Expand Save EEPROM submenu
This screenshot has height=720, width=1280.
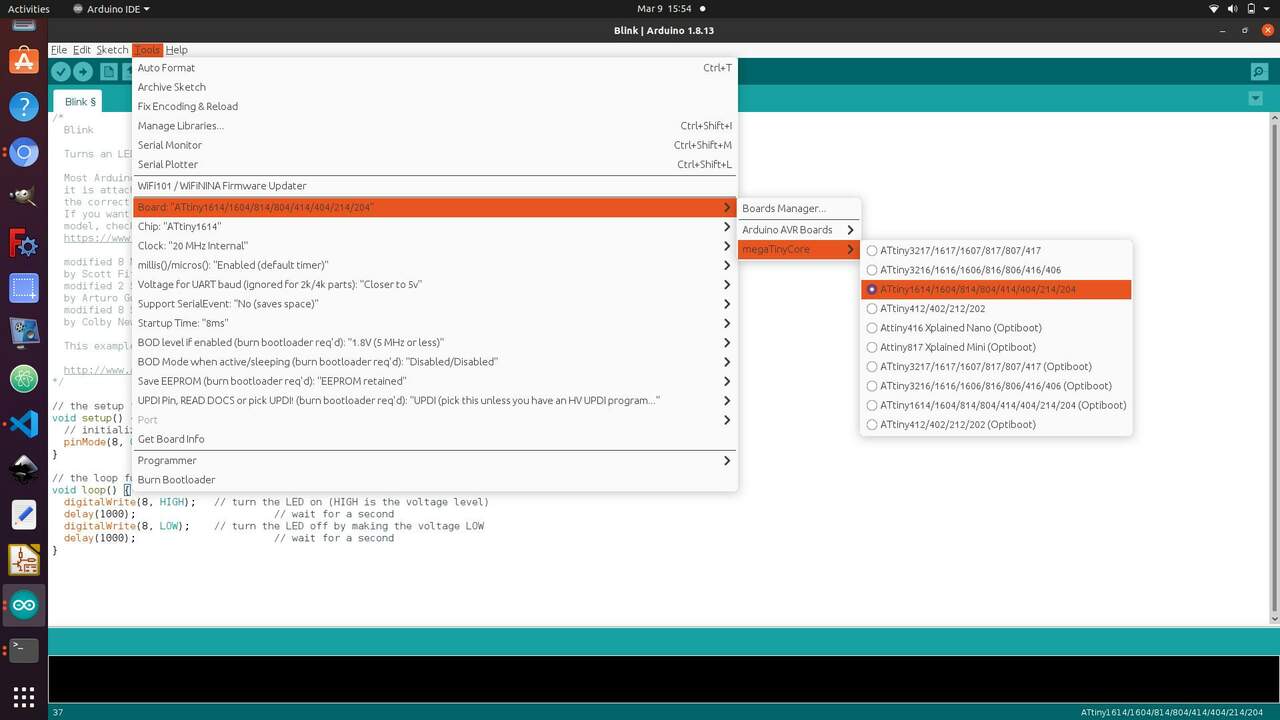coord(435,381)
